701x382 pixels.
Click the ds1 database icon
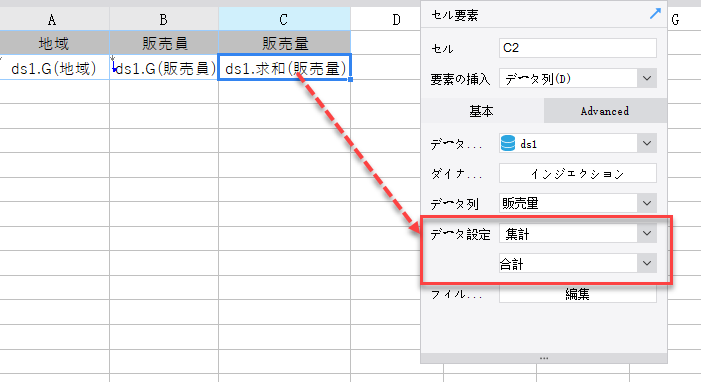click(x=508, y=144)
